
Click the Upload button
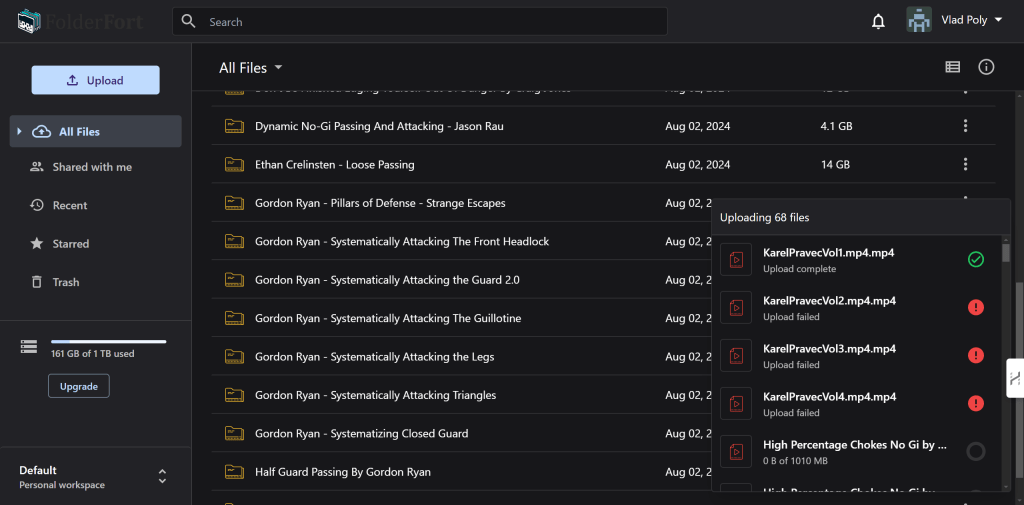(95, 80)
